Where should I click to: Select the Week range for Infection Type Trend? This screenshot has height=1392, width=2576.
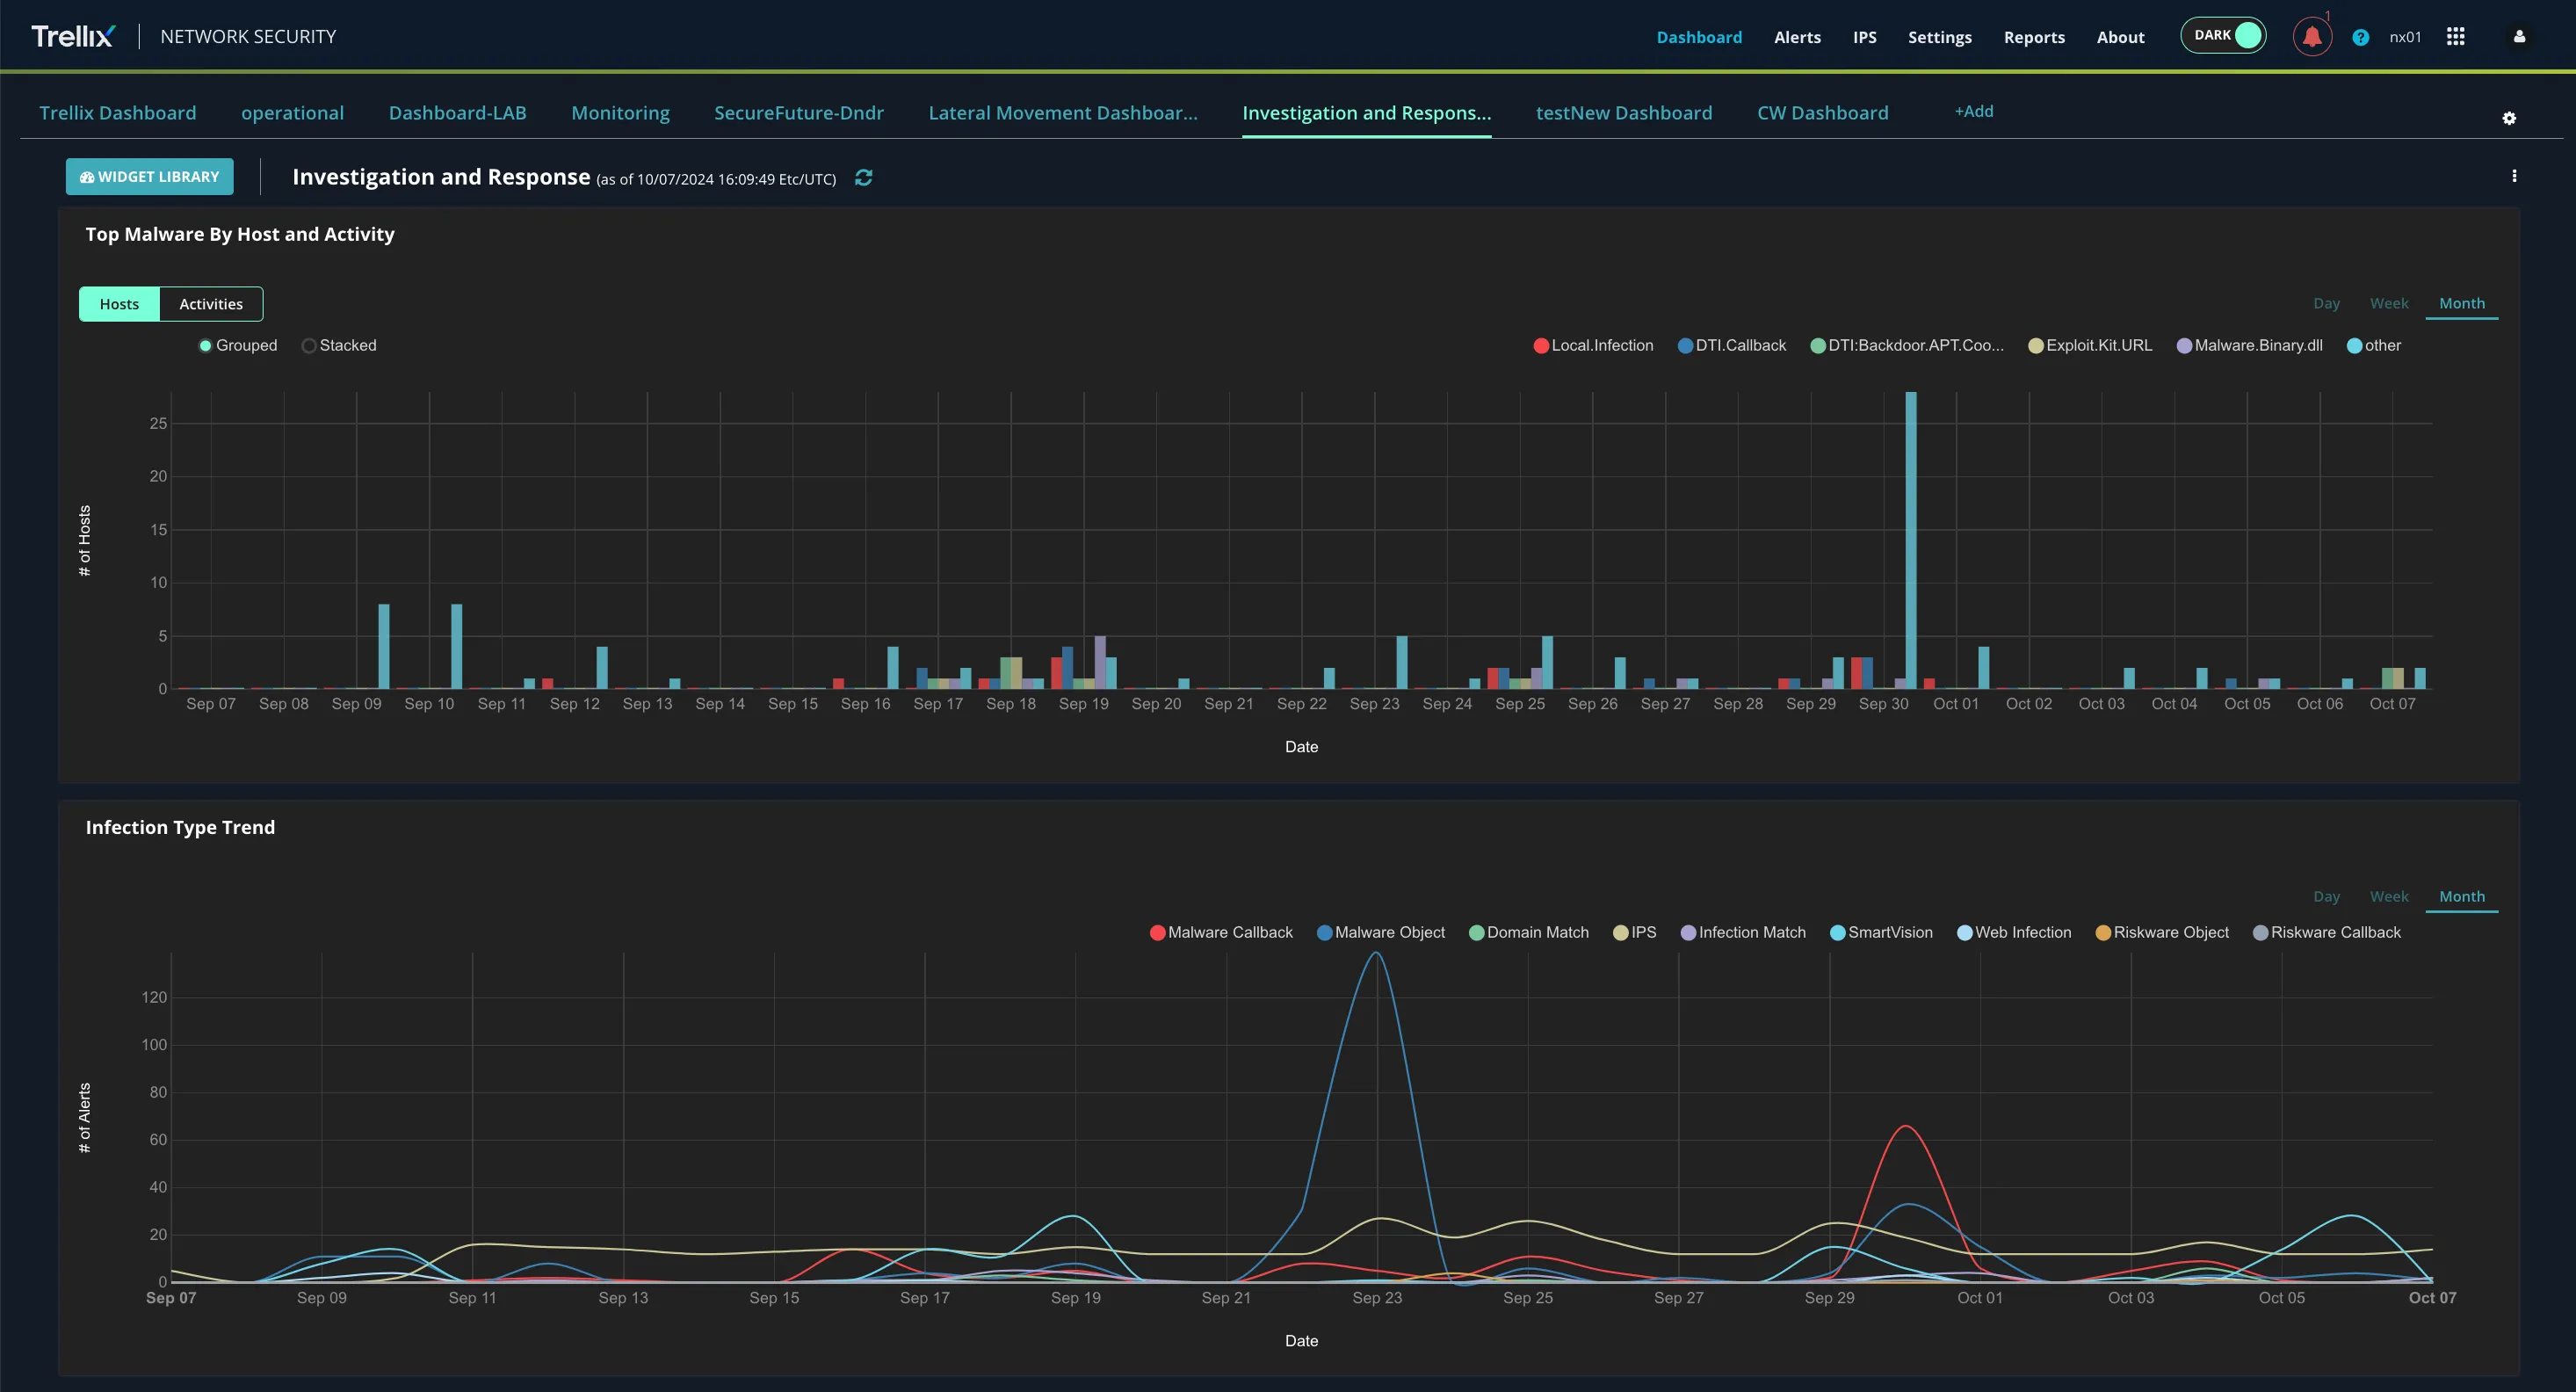2388,896
